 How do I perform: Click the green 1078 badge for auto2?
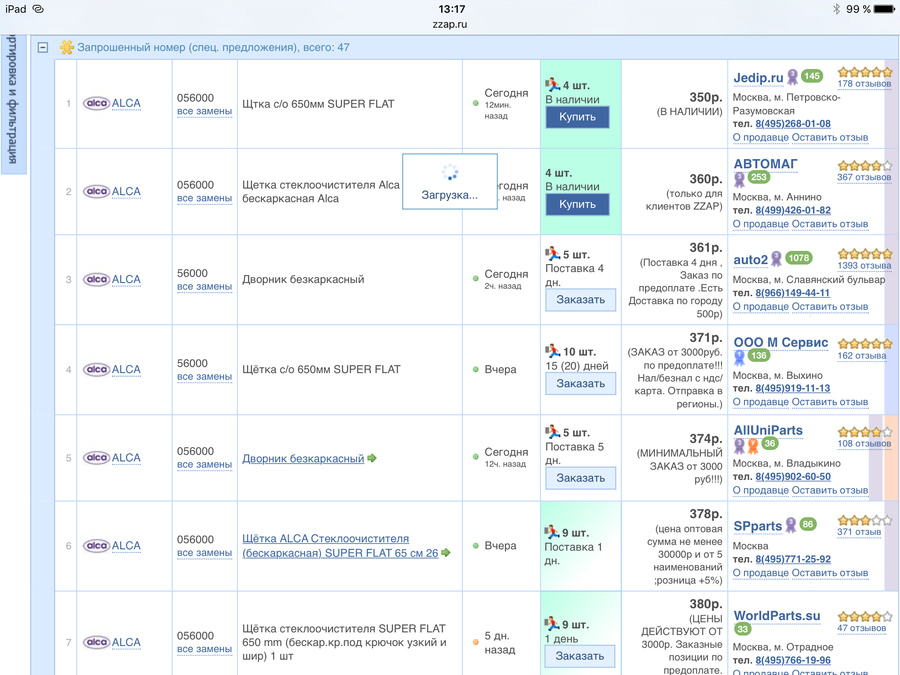click(798, 258)
